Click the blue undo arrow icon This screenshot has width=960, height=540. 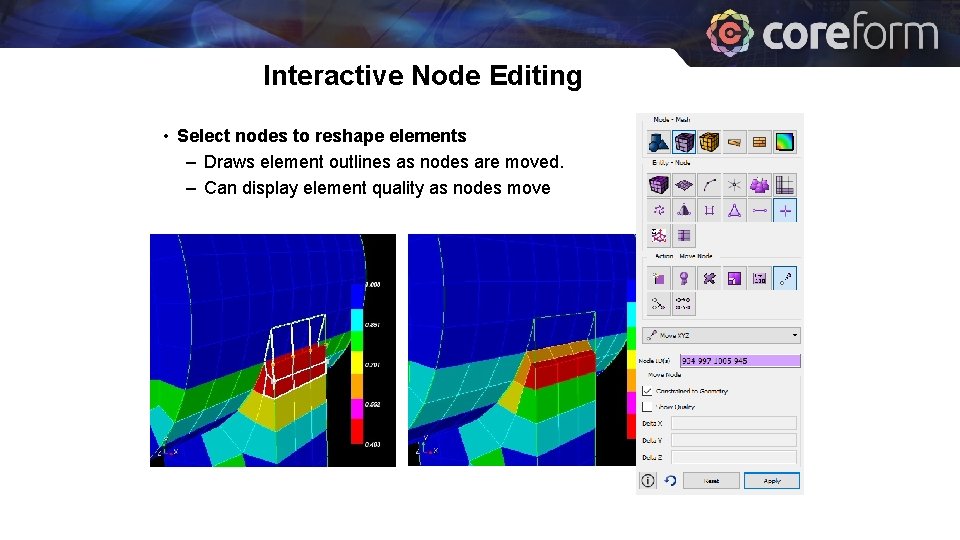click(670, 481)
